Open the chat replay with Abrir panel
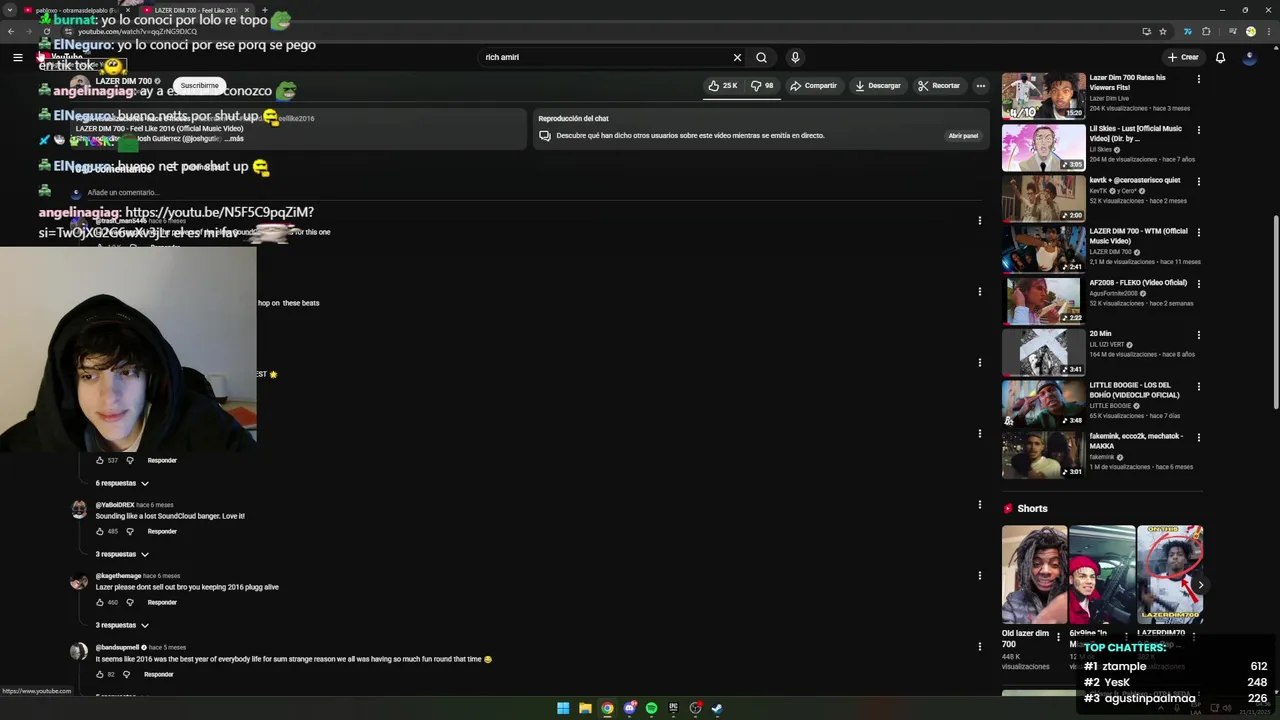Screen dimensions: 1280x720 click(x=963, y=136)
